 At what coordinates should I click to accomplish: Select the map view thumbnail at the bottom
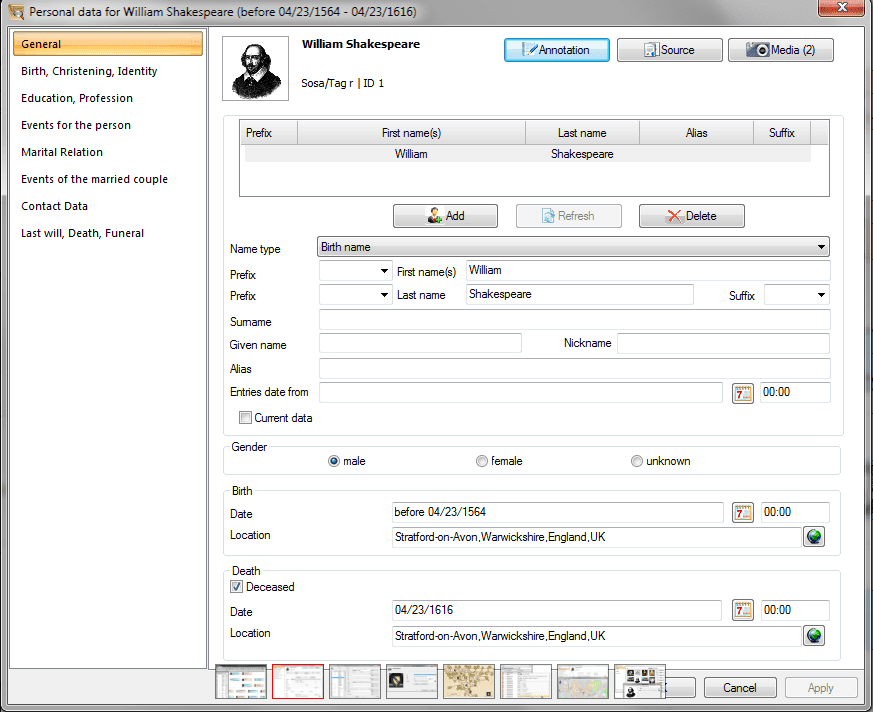[583, 681]
